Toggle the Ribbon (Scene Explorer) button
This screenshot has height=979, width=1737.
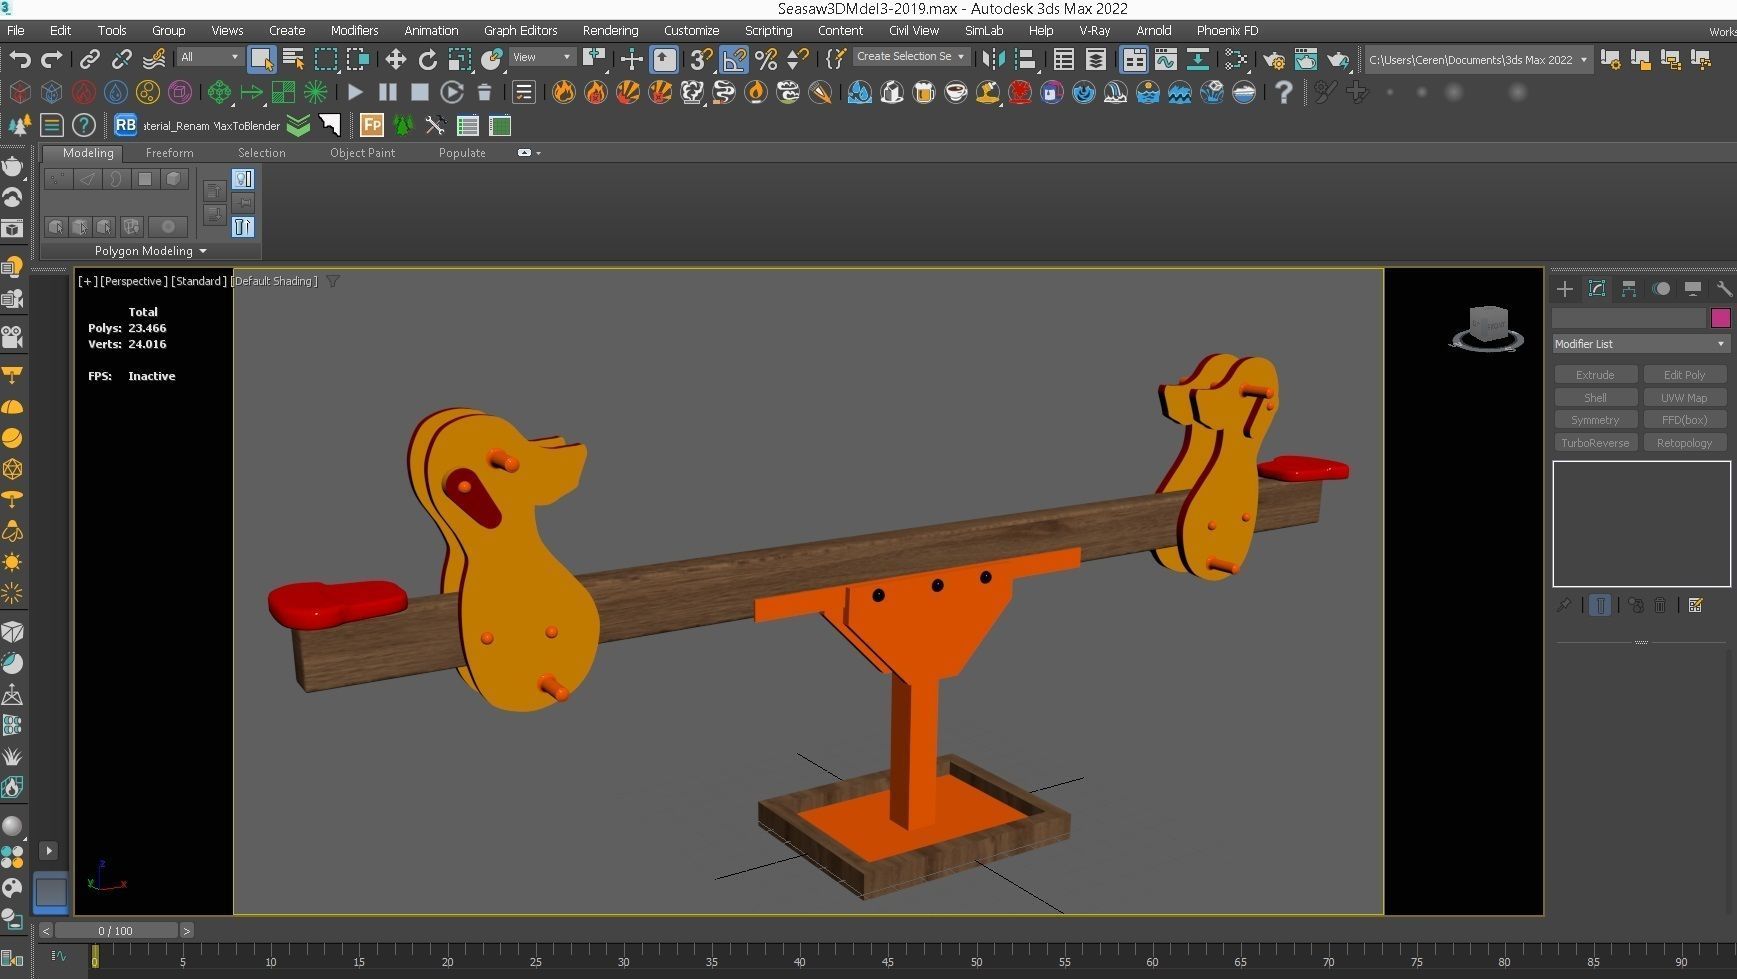[1134, 59]
